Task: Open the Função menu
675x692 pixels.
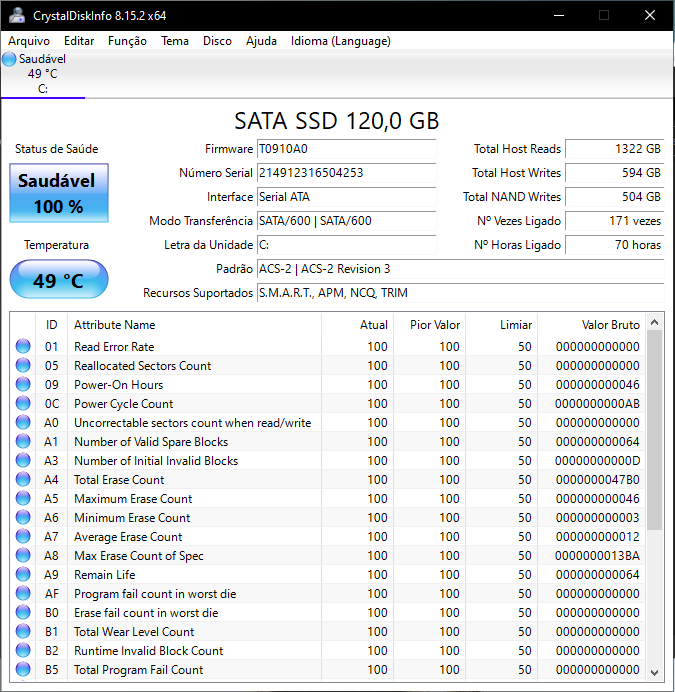Action: (x=127, y=41)
